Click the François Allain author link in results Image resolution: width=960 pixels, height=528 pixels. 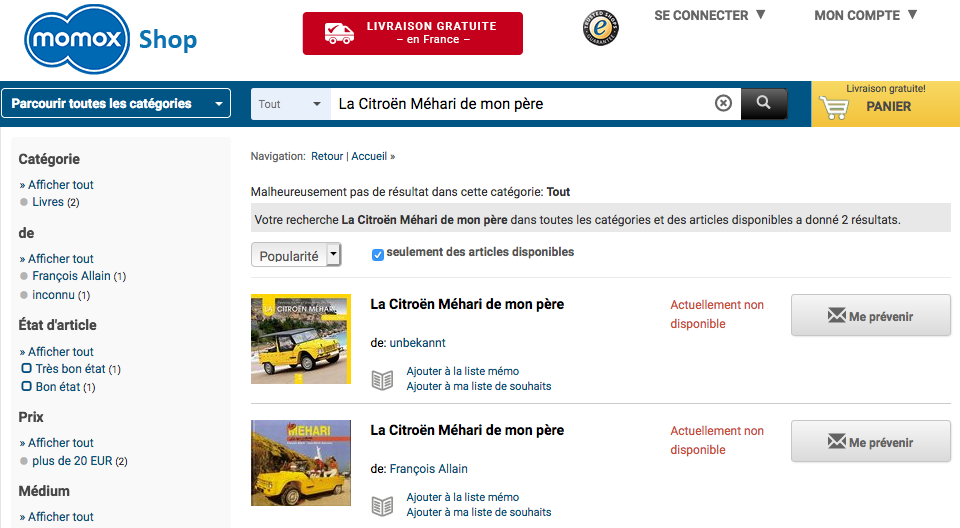tap(429, 469)
